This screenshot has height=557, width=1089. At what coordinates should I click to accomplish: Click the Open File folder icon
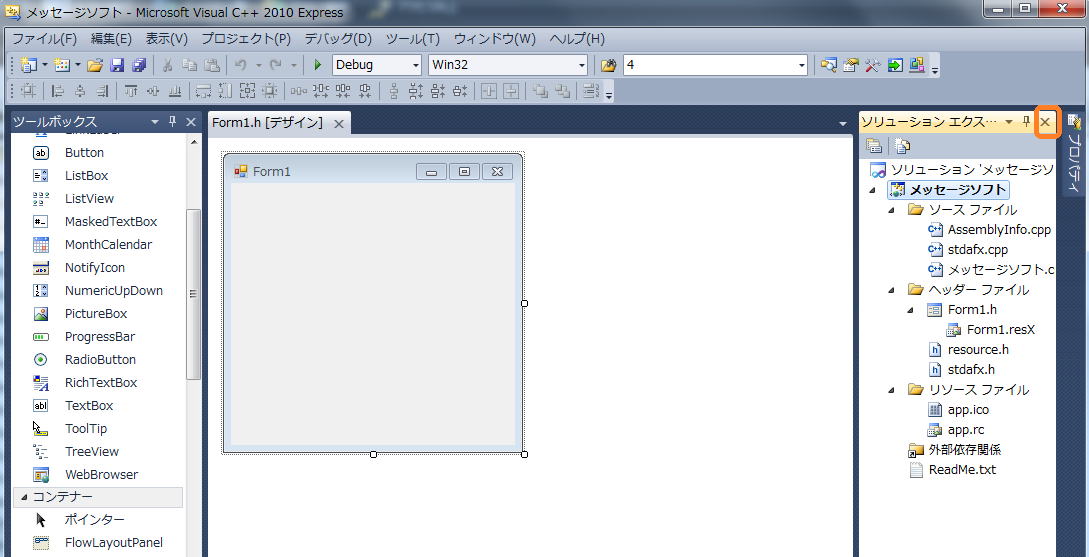point(95,65)
